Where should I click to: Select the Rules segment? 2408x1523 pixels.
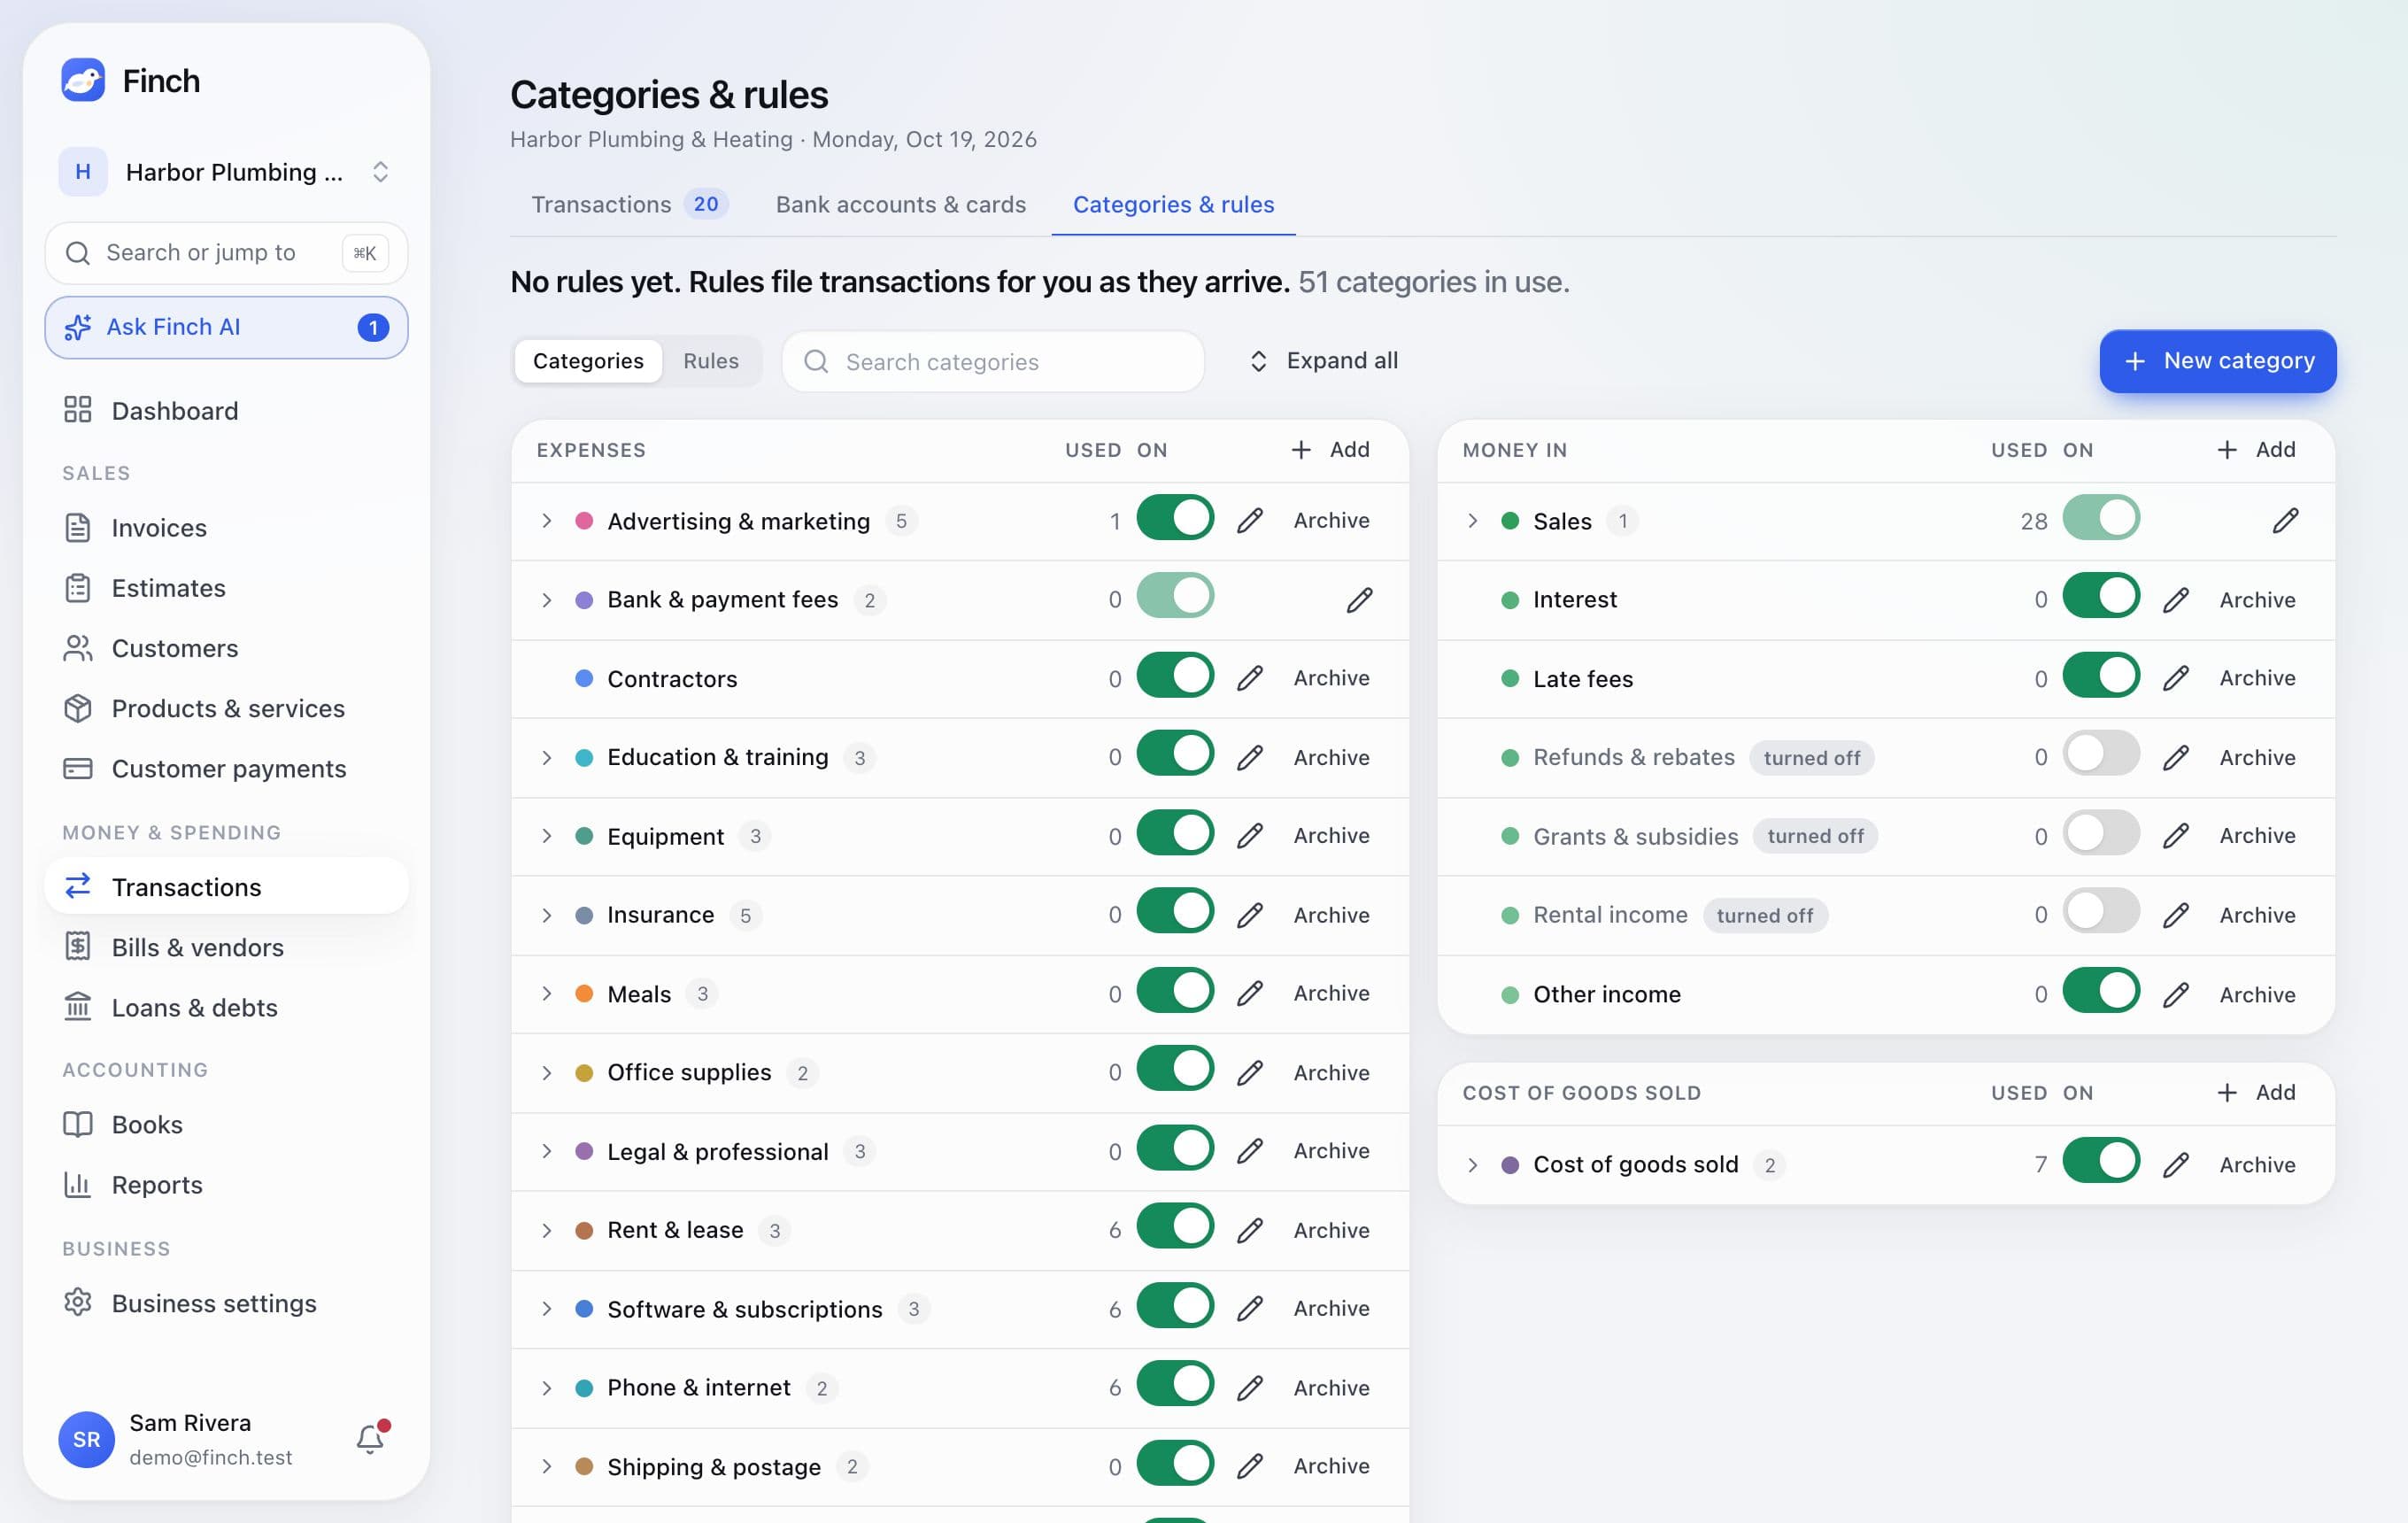click(x=711, y=361)
